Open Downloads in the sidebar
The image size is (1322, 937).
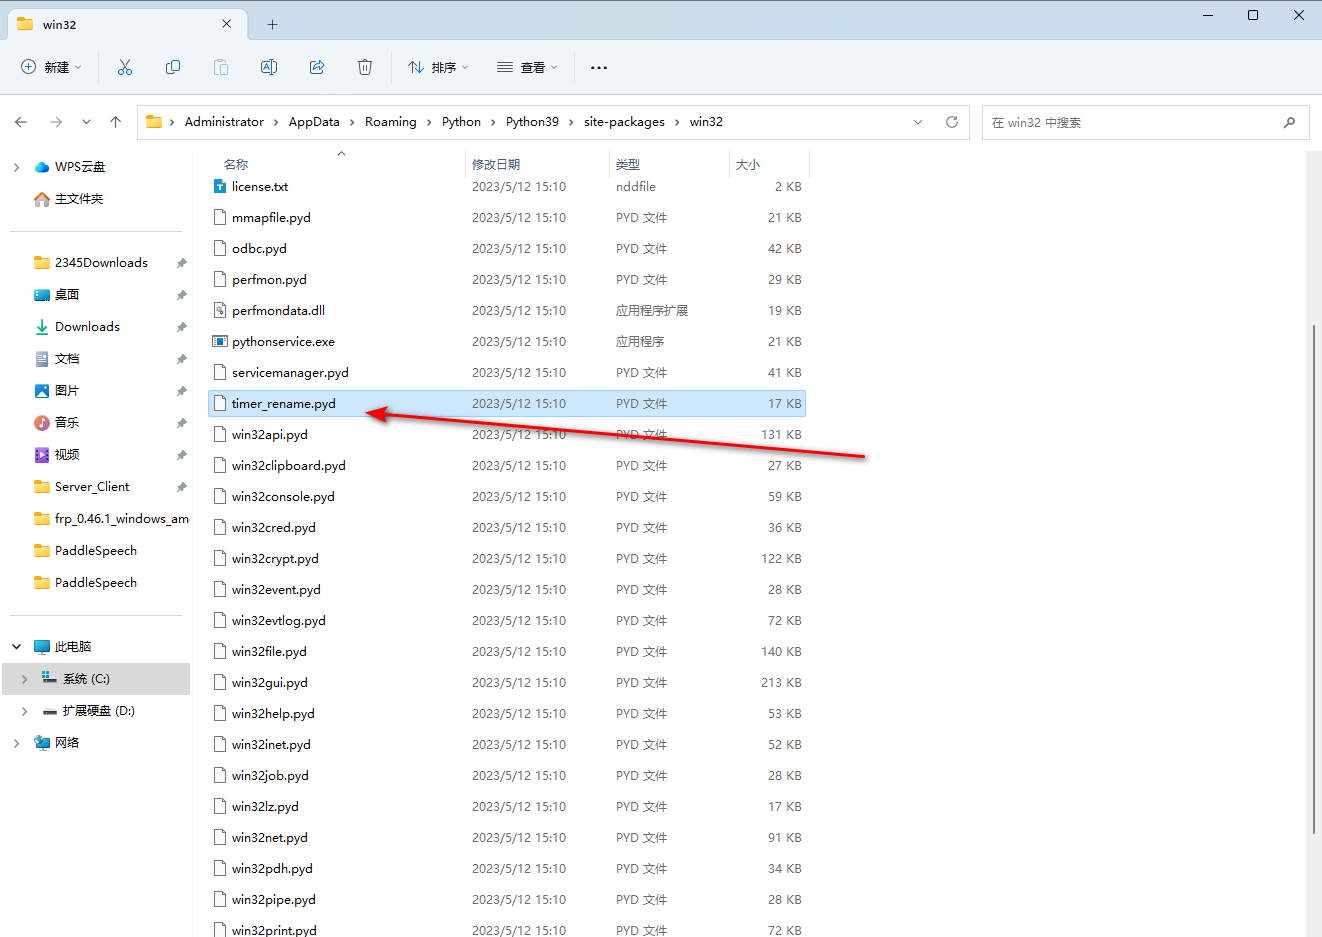87,327
